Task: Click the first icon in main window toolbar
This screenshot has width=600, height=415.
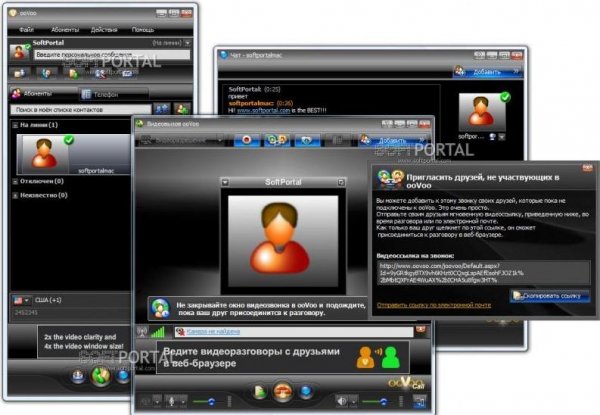Action: 20,73
